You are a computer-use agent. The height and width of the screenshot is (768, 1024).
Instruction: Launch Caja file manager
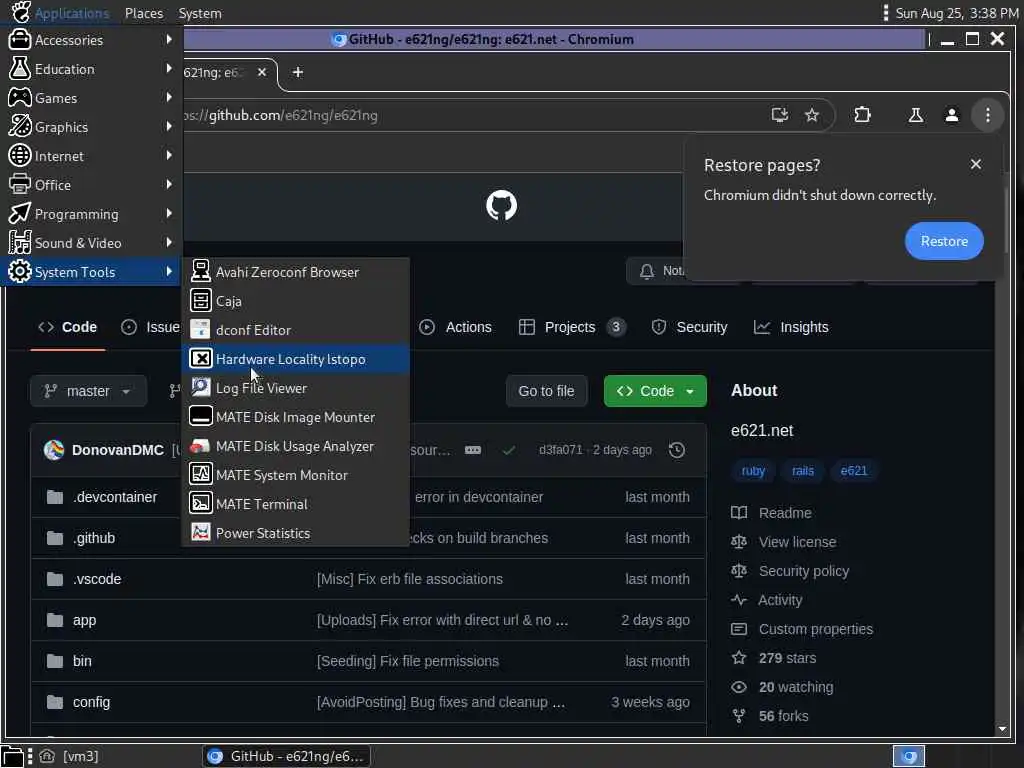295,301
